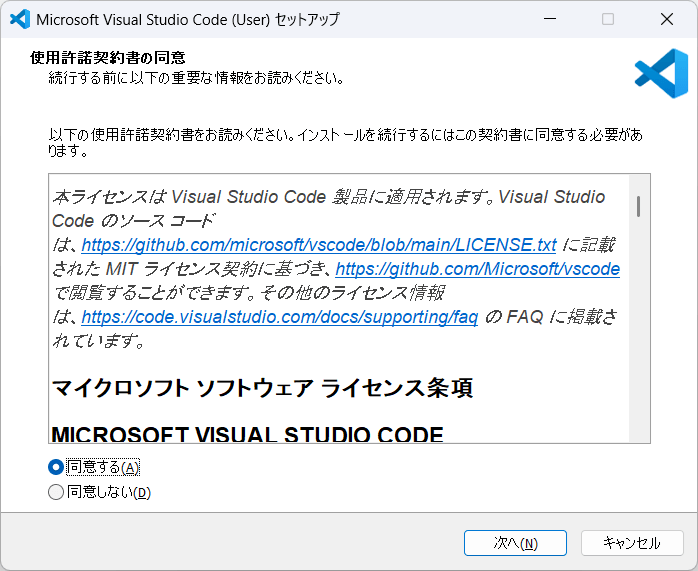This screenshot has height=571, width=698.
Task: Close the setup window with X
Action: tap(667, 19)
